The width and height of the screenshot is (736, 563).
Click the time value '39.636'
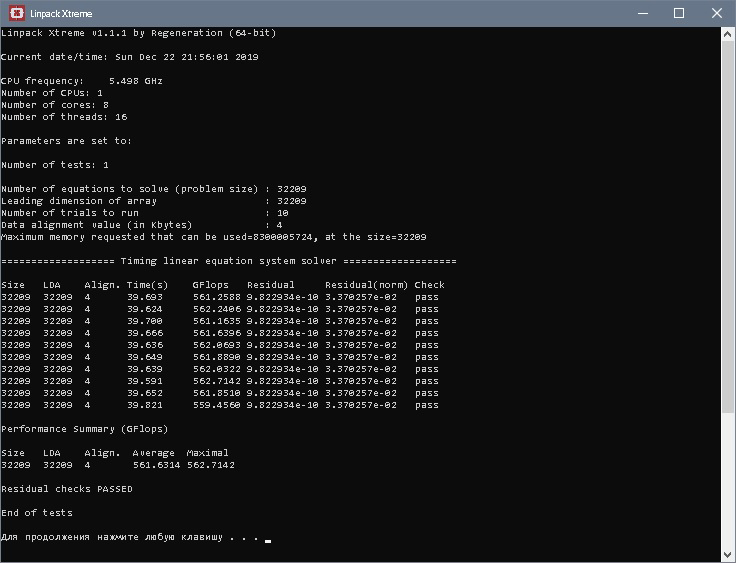pyautogui.click(x=145, y=345)
